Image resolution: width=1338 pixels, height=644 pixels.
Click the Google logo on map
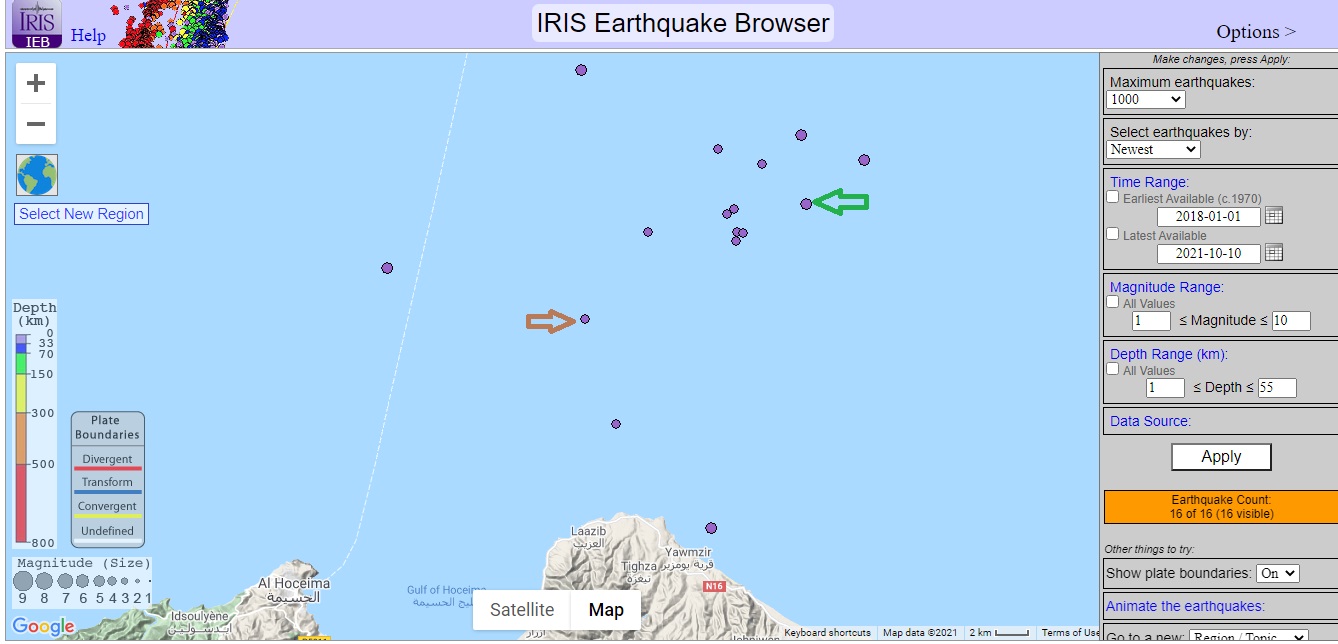point(43,627)
